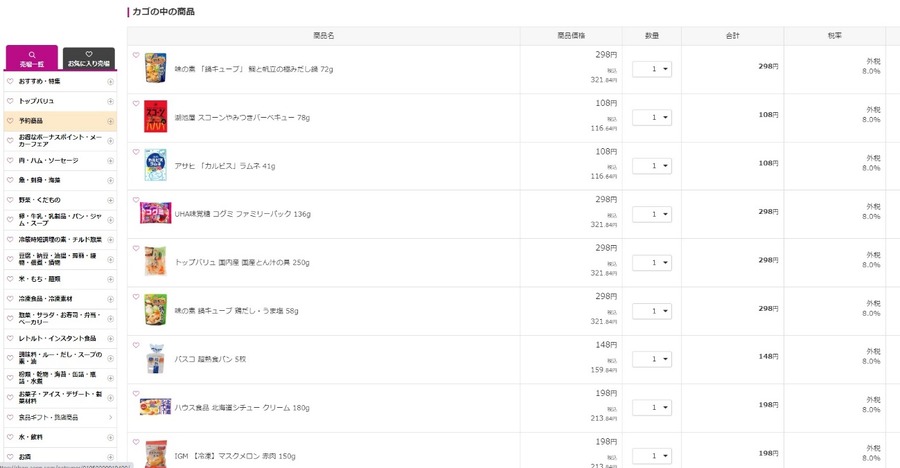Open quantity dropdown for IGM マスクメロン
This screenshot has width=900, height=468.
(652, 456)
